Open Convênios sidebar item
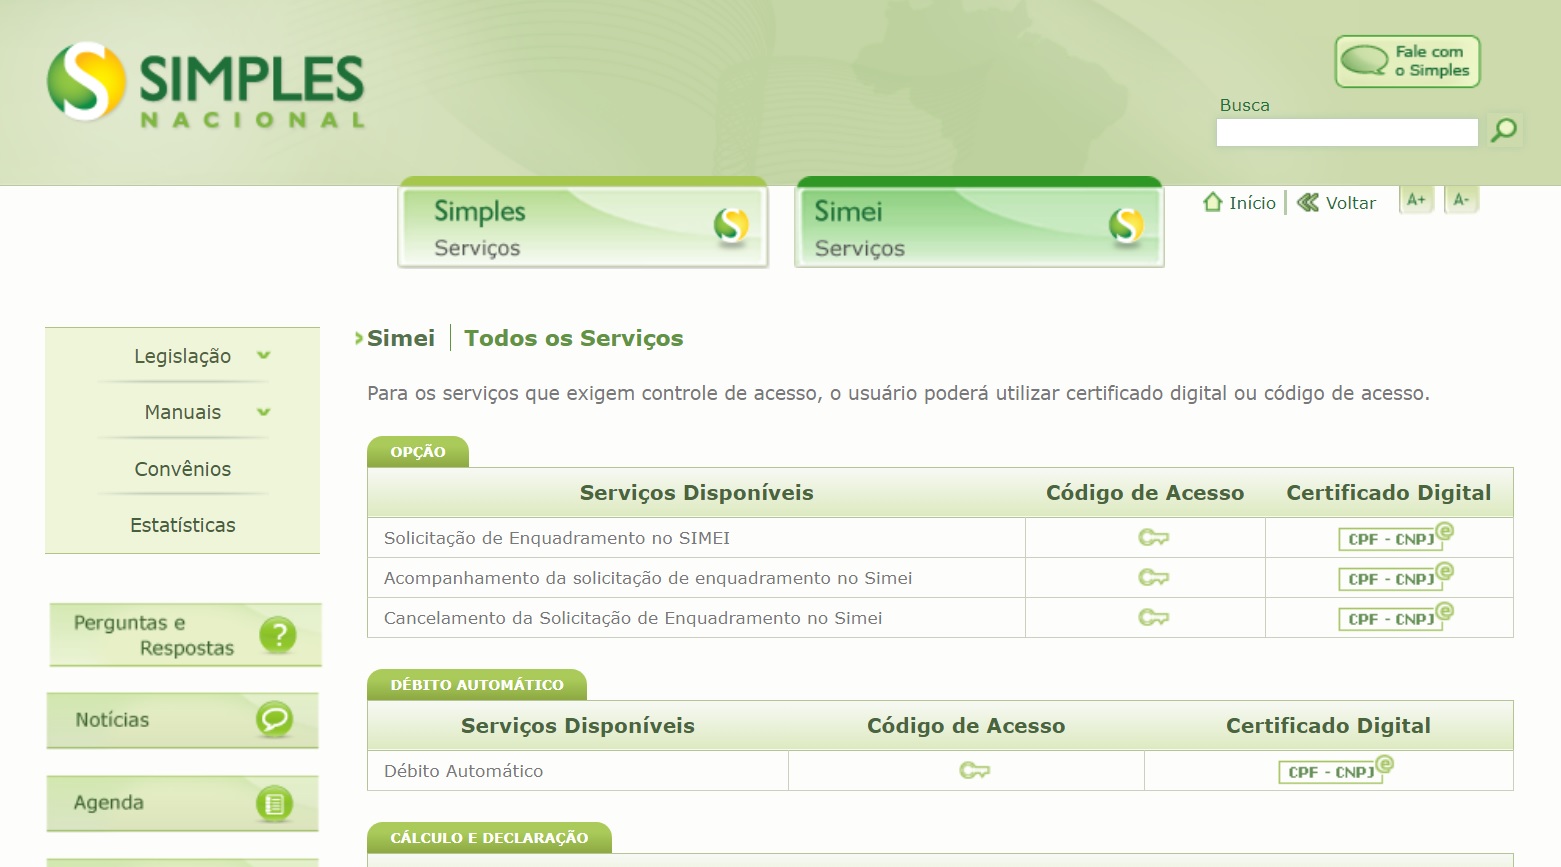Screen dimensions: 1561x867 click(x=182, y=469)
